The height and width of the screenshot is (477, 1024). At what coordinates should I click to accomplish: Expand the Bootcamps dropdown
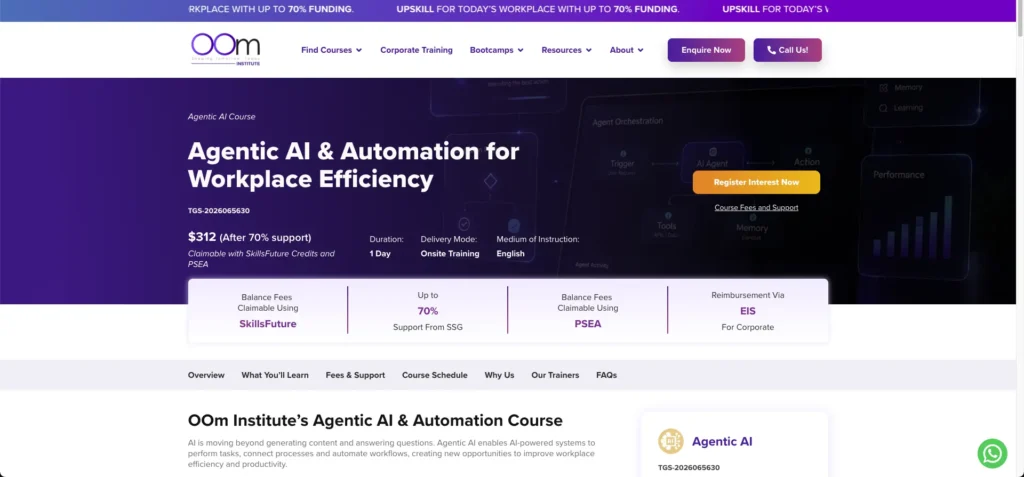coord(496,50)
